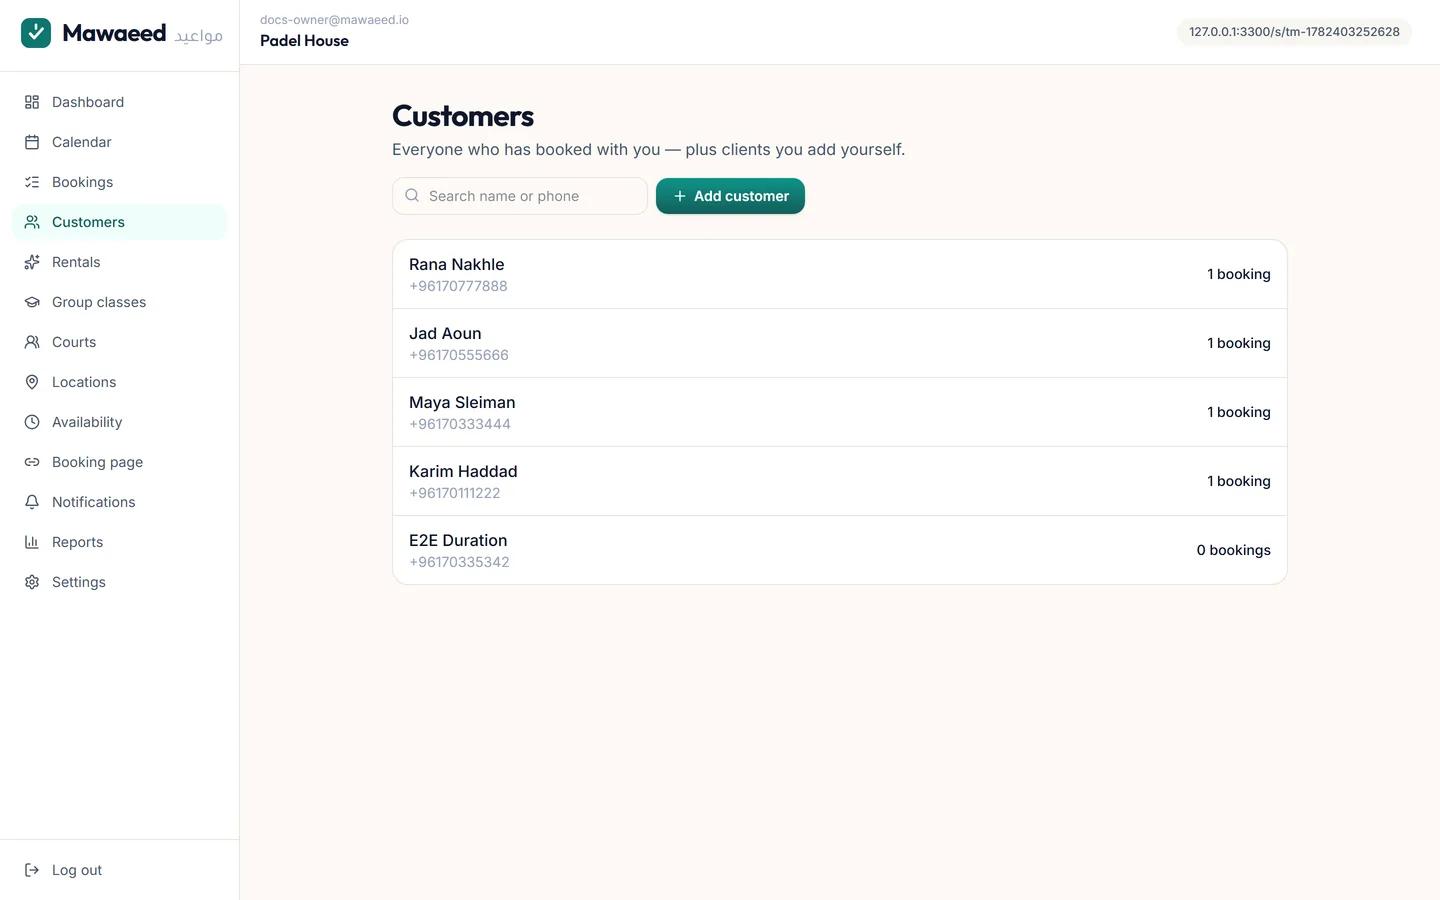This screenshot has width=1440, height=900.
Task: Click Rana Nakhle's 1 booking count
Action: click(1239, 274)
